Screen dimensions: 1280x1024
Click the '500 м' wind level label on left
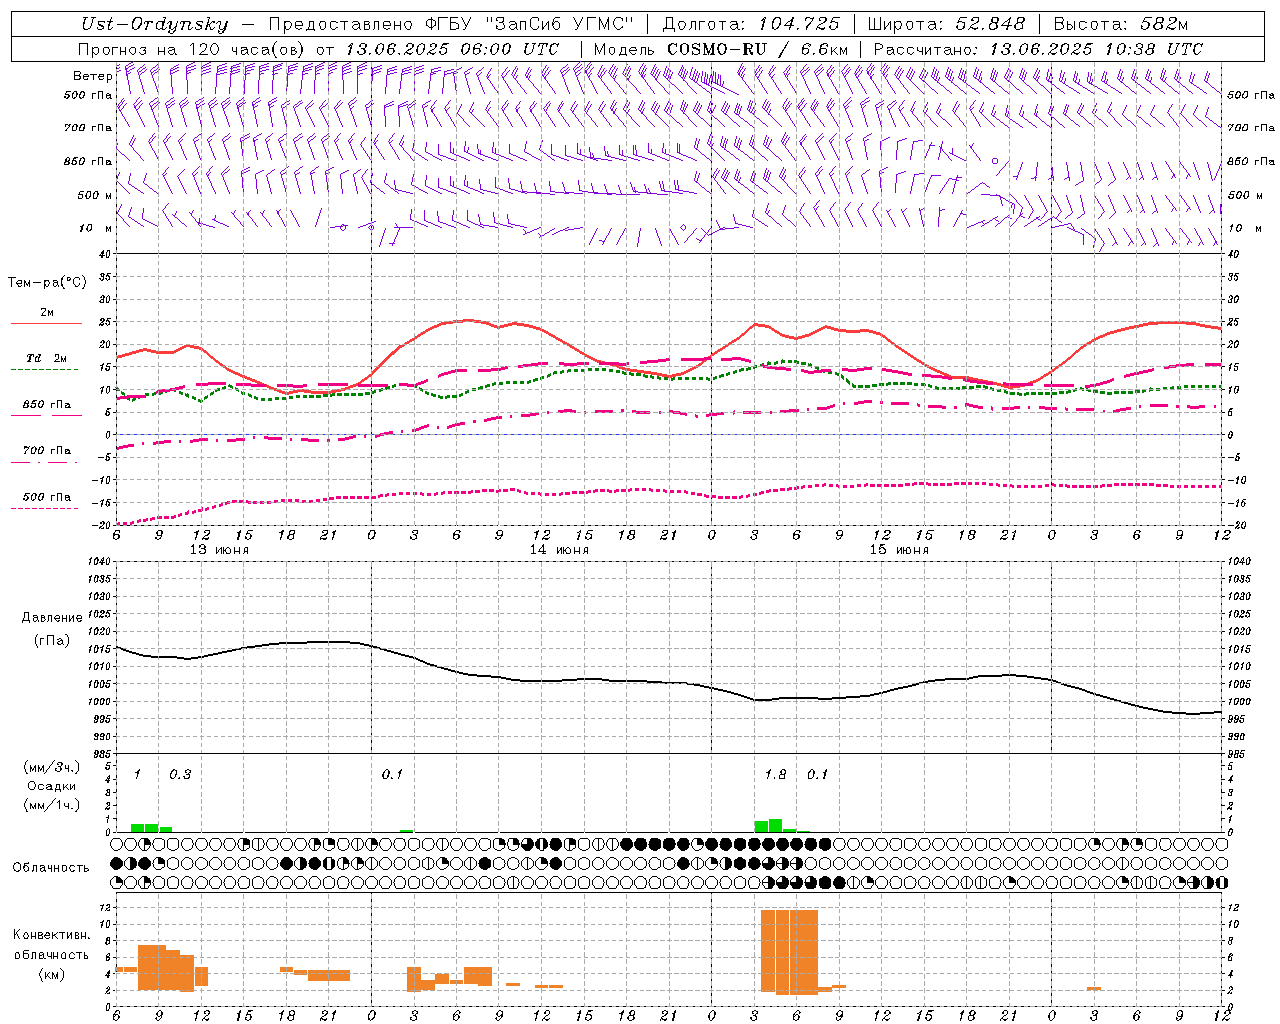pyautogui.click(x=94, y=195)
